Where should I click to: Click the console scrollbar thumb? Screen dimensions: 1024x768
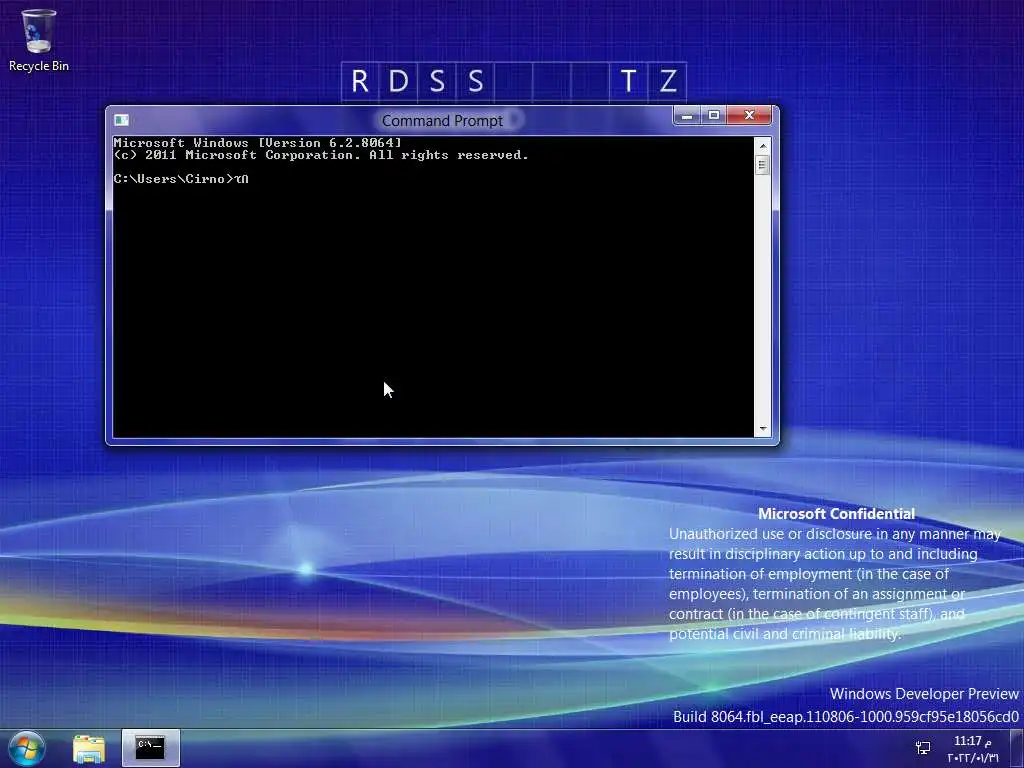click(762, 165)
